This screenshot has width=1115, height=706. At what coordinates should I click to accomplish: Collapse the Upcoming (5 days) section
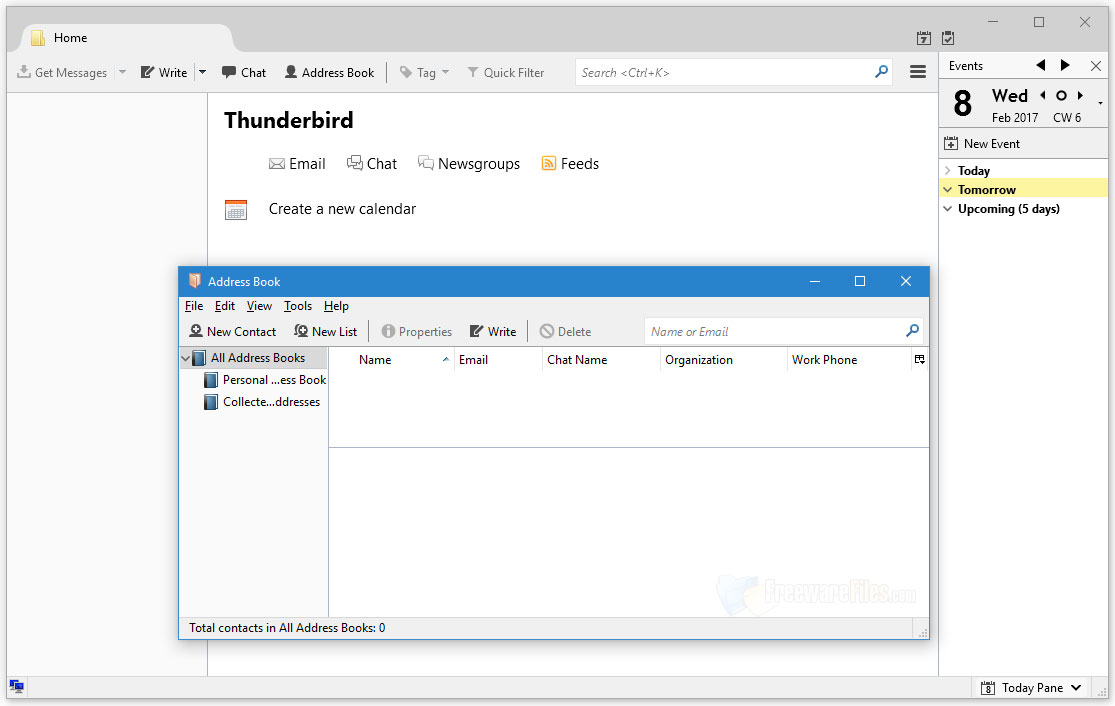pyautogui.click(x=948, y=209)
